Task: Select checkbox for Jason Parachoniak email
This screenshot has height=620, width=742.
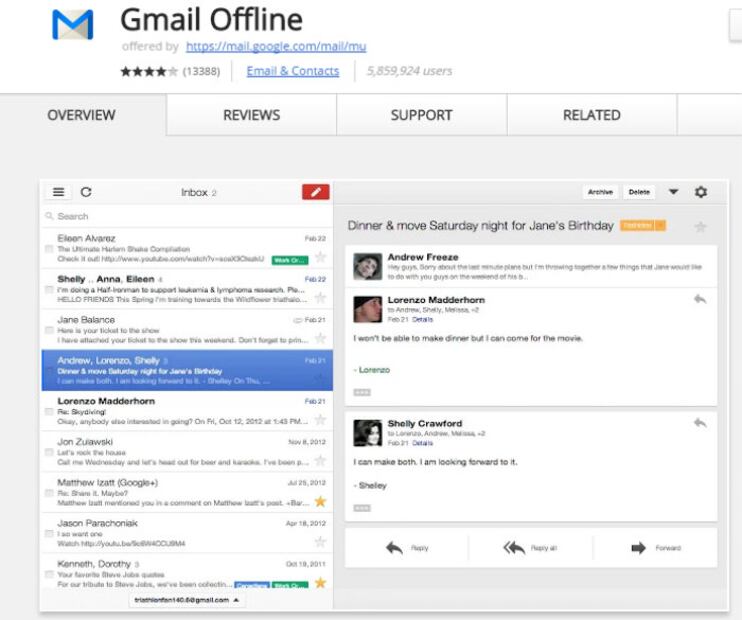Action: 49,533
